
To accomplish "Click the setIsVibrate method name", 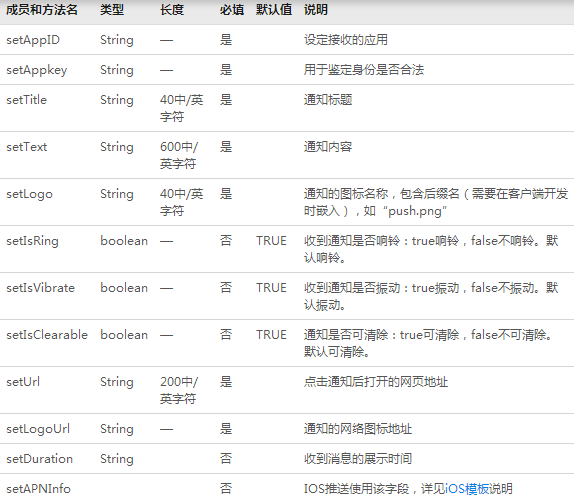I will (x=40, y=288).
